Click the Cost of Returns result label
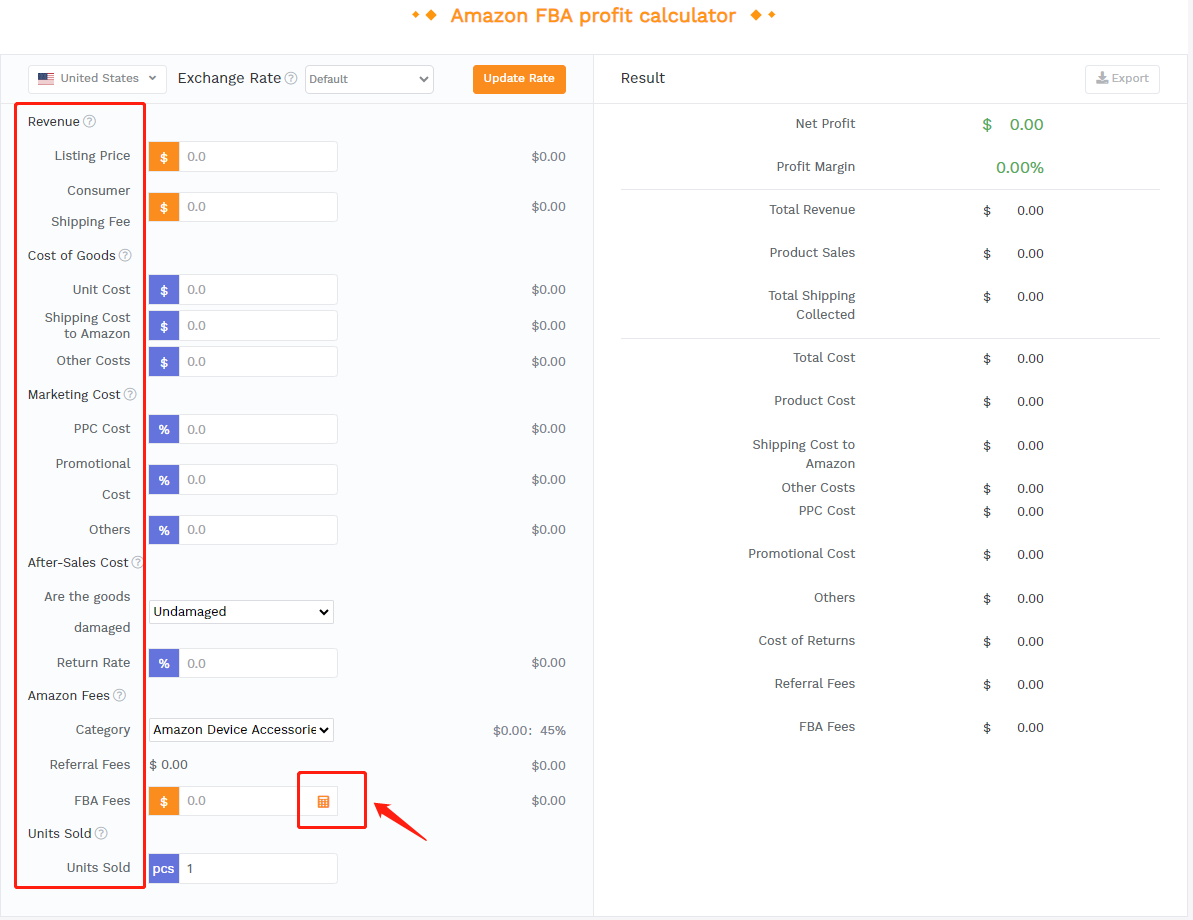The height and width of the screenshot is (920, 1193). coord(806,641)
